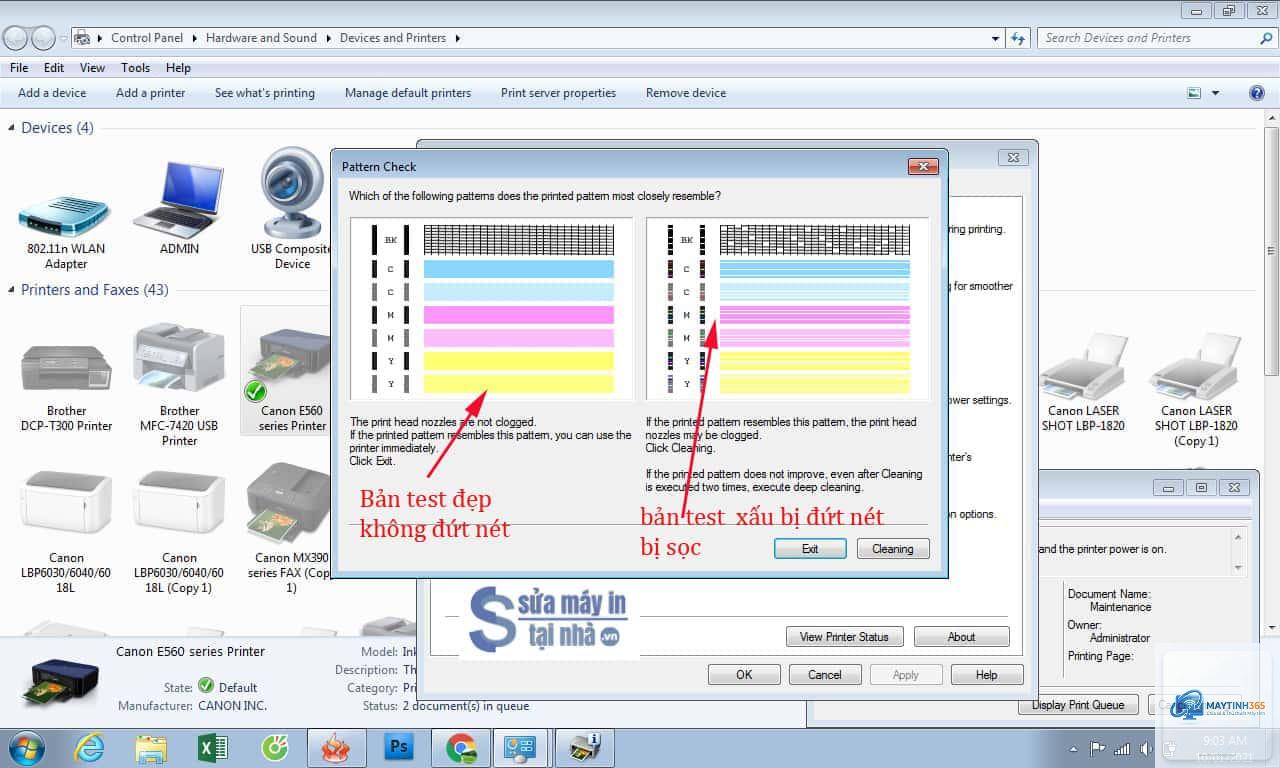This screenshot has width=1280, height=768.
Task: Click the About button in printer properties
Action: tap(962, 637)
